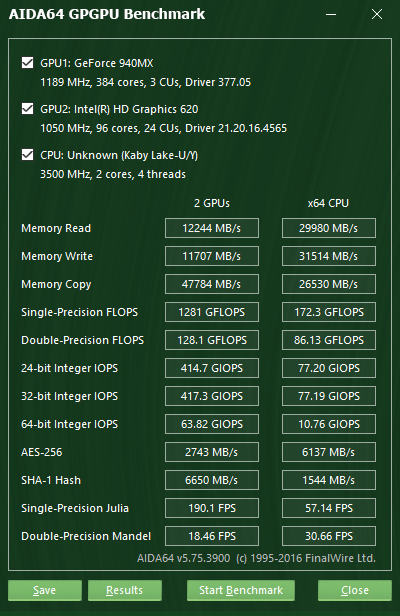
Task: Uncheck the GPU1 GeForce 940MX checkbox
Action: click(27, 63)
